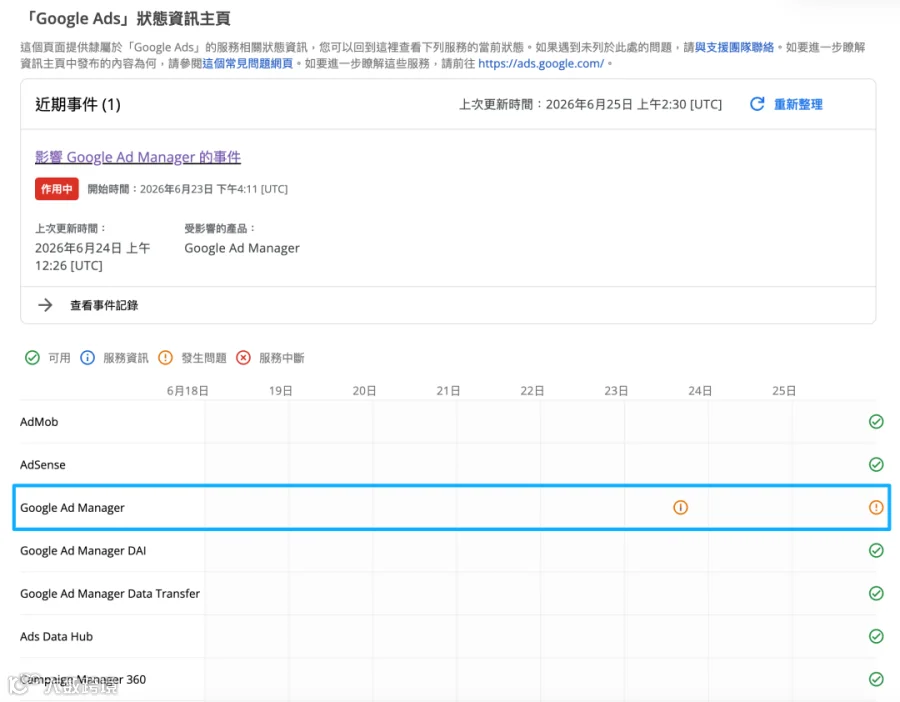Open the 這個常見問題網頁 FAQ link
The image size is (900, 702).
(x=247, y=63)
